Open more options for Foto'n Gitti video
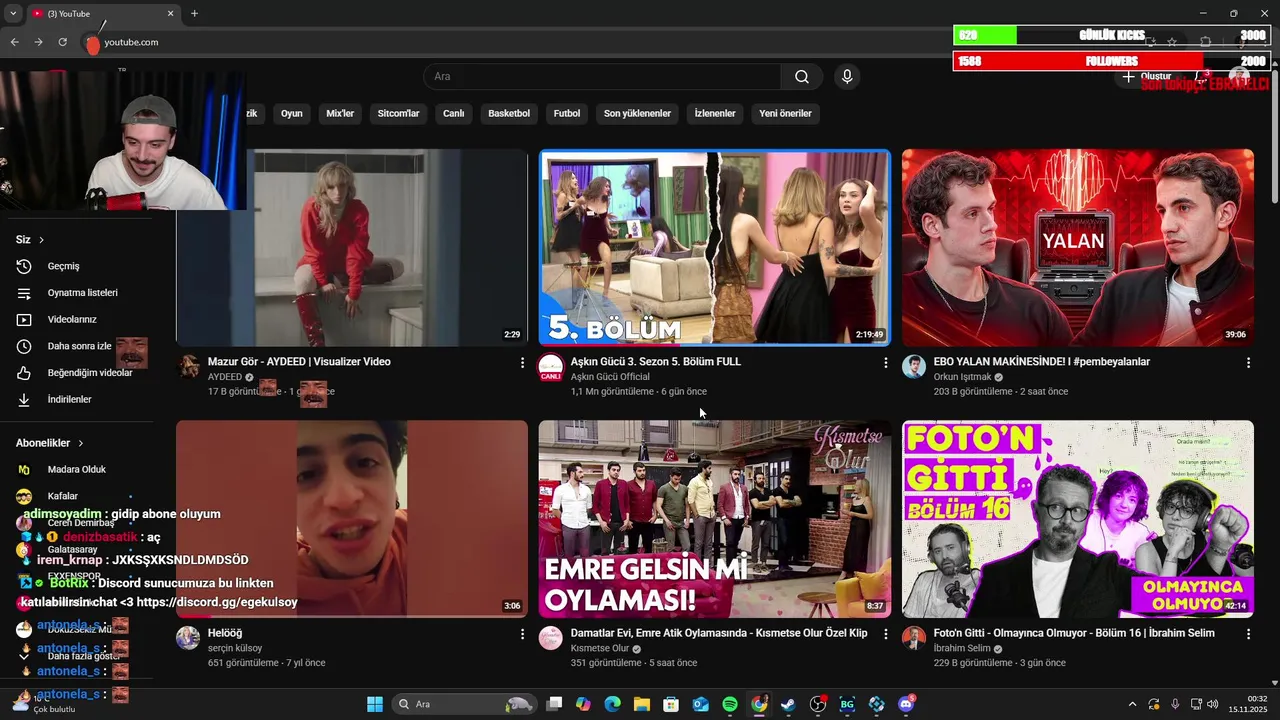 [x=1248, y=634]
